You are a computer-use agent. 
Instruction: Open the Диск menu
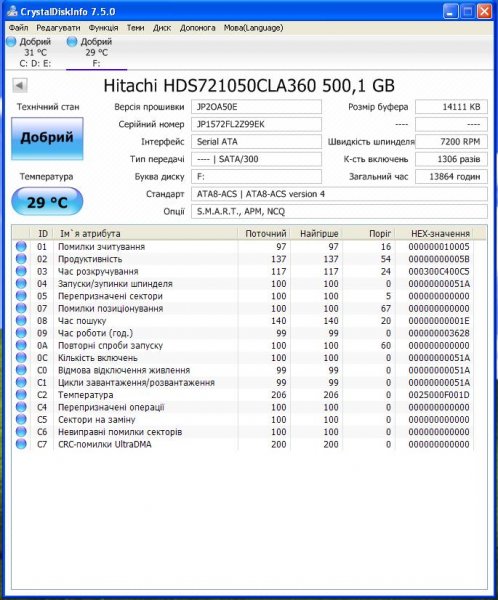[162, 28]
